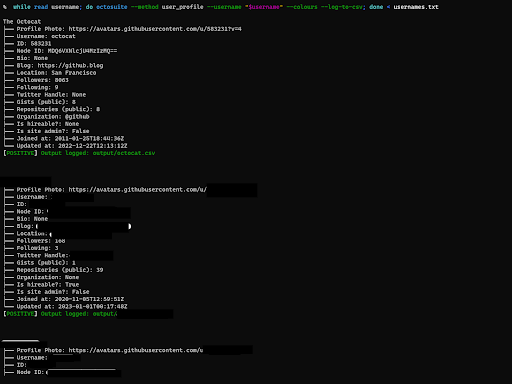This screenshot has width=512, height=384.
Task: Click the second profile photo avatars URL
Action: (138, 190)
